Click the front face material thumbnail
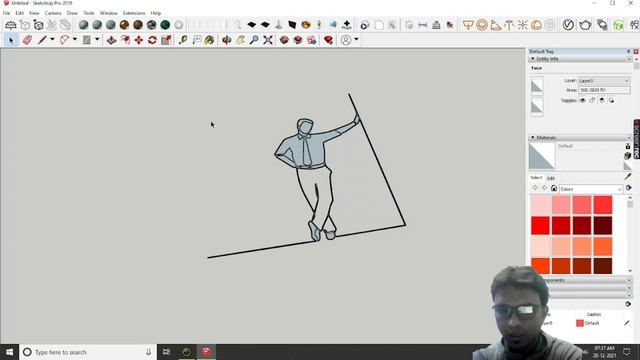The height and width of the screenshot is (360, 640). [537, 85]
